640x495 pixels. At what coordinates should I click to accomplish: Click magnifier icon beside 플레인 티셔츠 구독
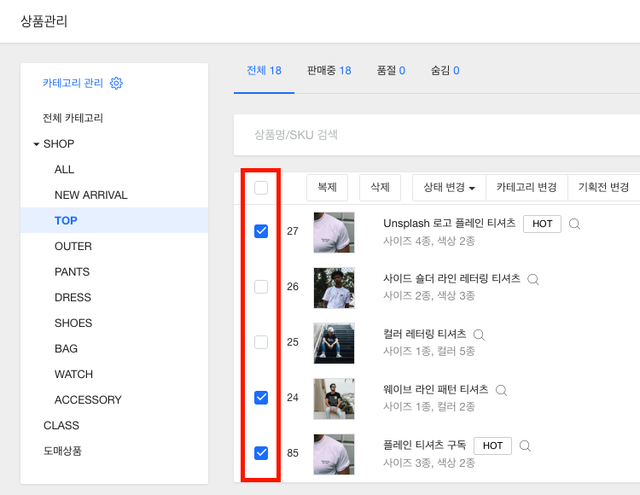tap(525, 446)
